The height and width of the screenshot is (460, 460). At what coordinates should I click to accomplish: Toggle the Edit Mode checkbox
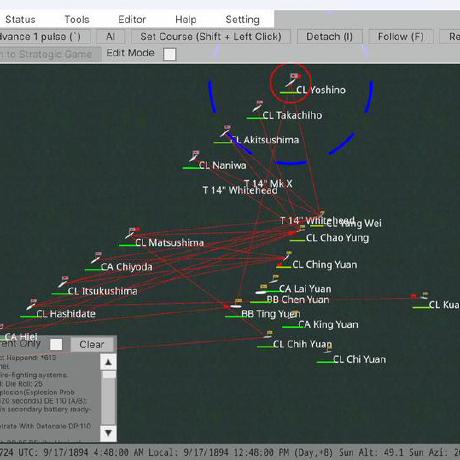pyautogui.click(x=169, y=54)
